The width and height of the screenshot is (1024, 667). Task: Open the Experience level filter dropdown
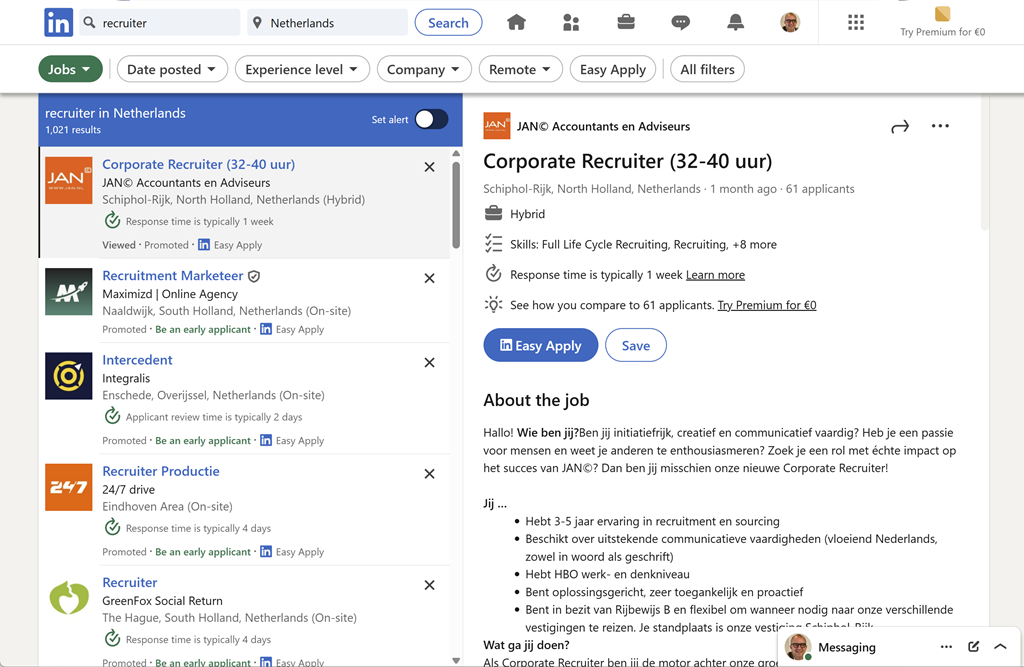[x=302, y=69]
